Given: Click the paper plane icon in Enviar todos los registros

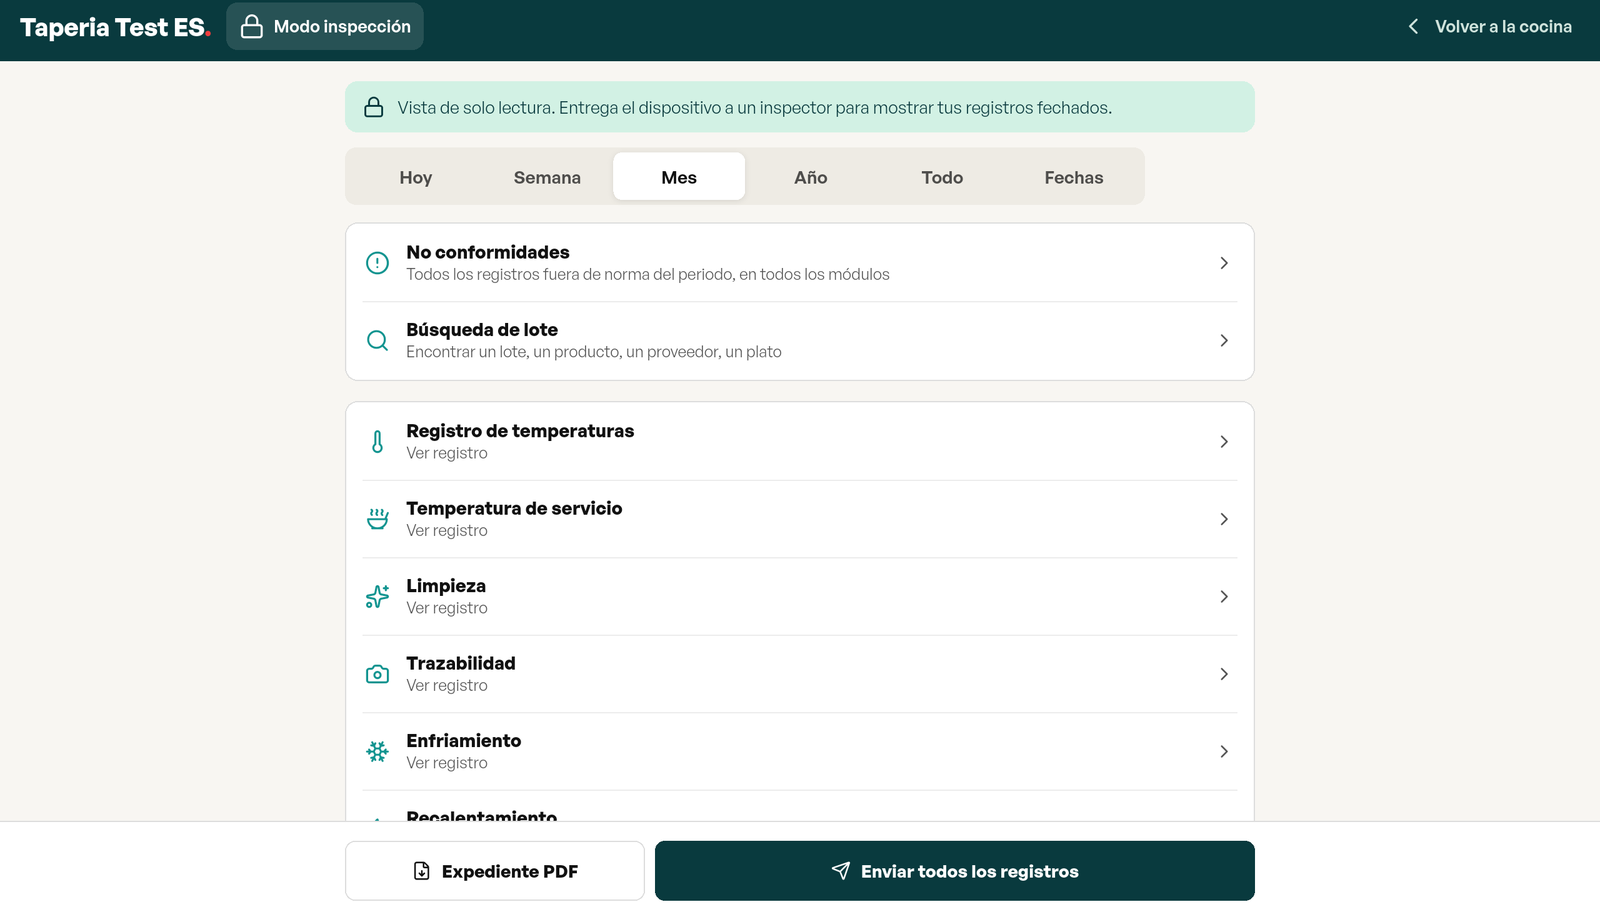Looking at the screenshot, I should click(x=841, y=871).
